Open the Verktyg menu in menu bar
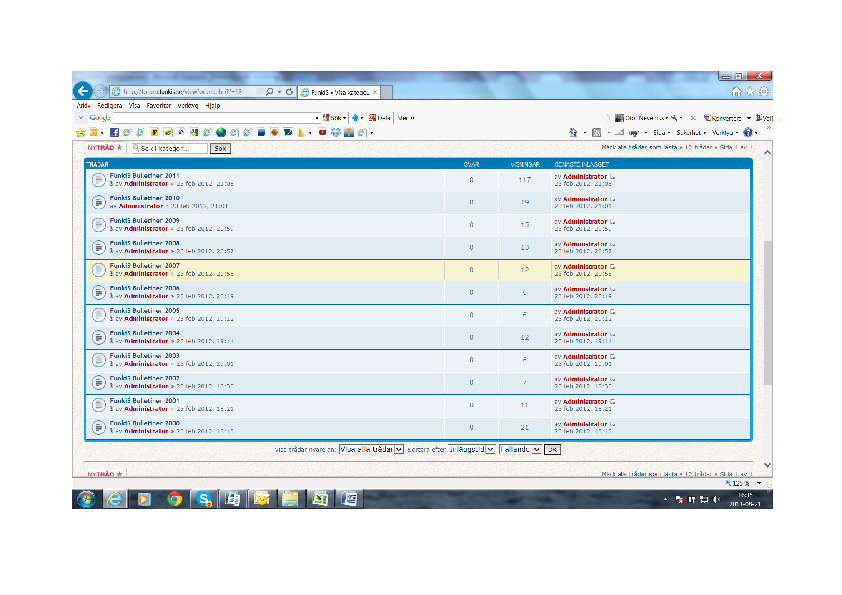Viewport: 842px width, 595px height. click(x=188, y=106)
